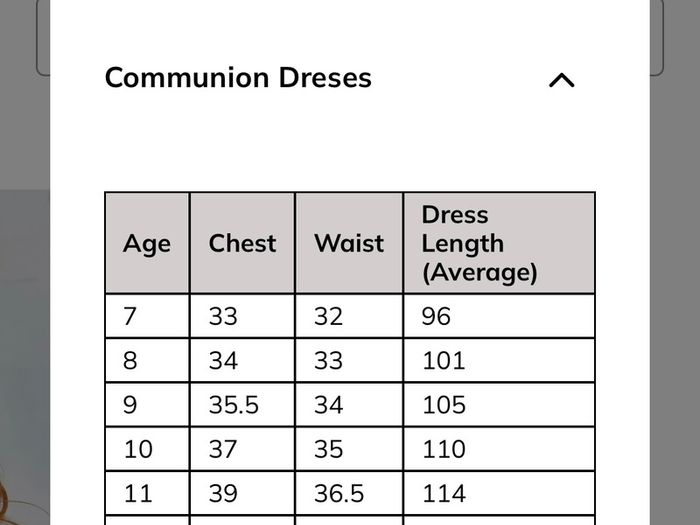This screenshot has height=525, width=700.
Task: Select the Waist column header
Action: click(349, 243)
